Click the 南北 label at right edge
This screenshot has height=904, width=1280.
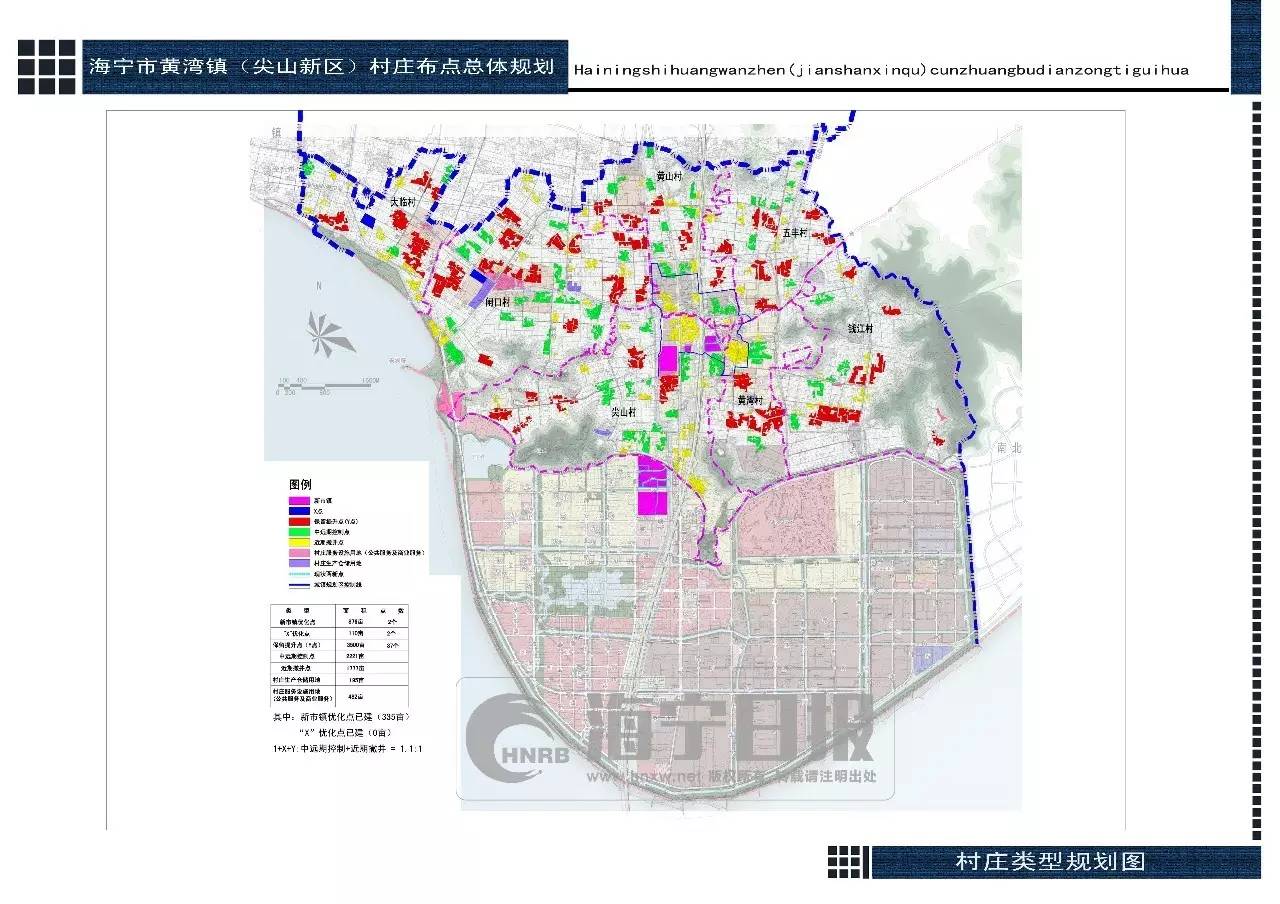1010,448
